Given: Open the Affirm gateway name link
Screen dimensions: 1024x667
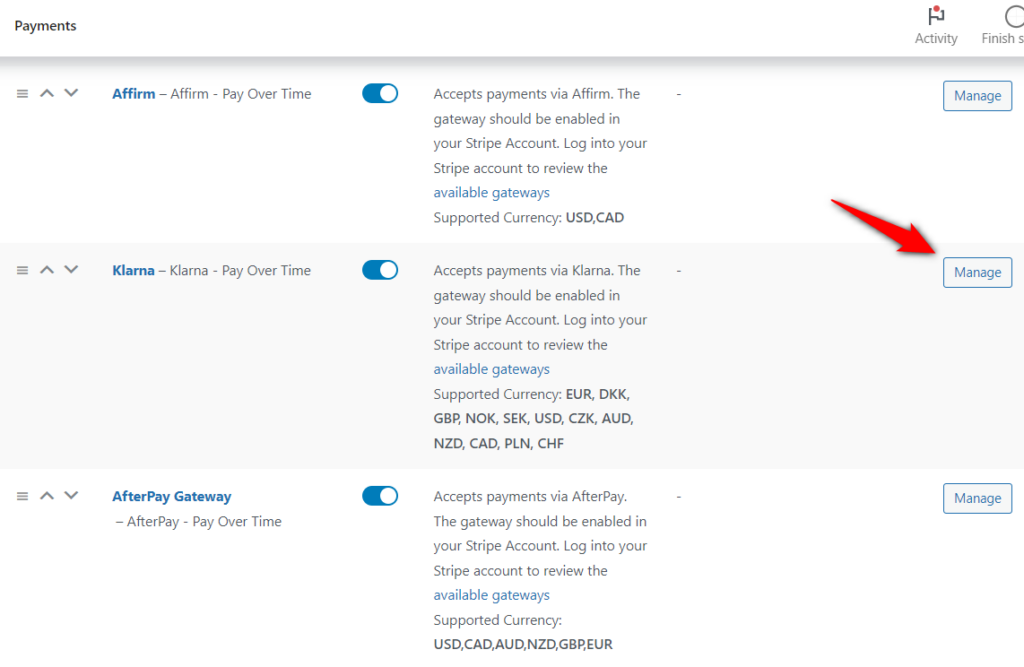Looking at the screenshot, I should coord(133,94).
